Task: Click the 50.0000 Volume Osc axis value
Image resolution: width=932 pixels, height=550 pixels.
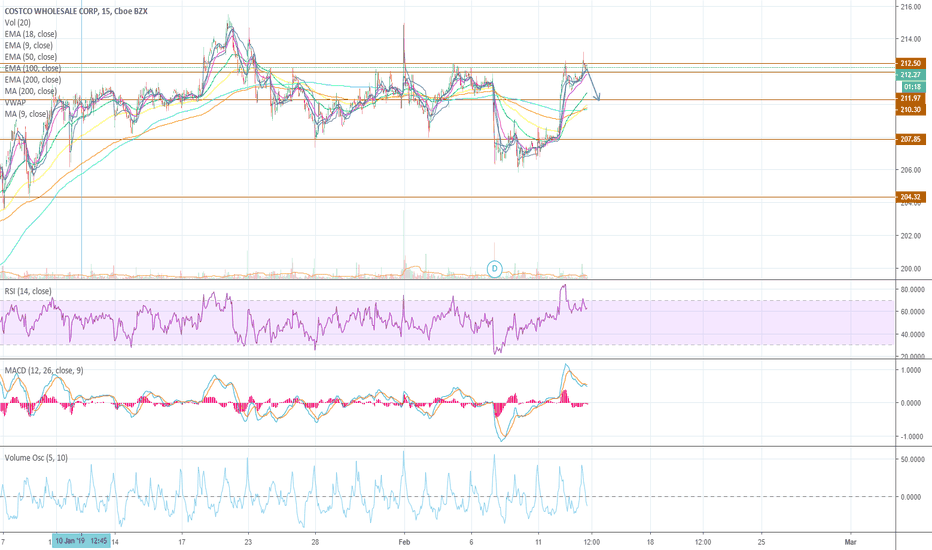Action: pos(912,460)
